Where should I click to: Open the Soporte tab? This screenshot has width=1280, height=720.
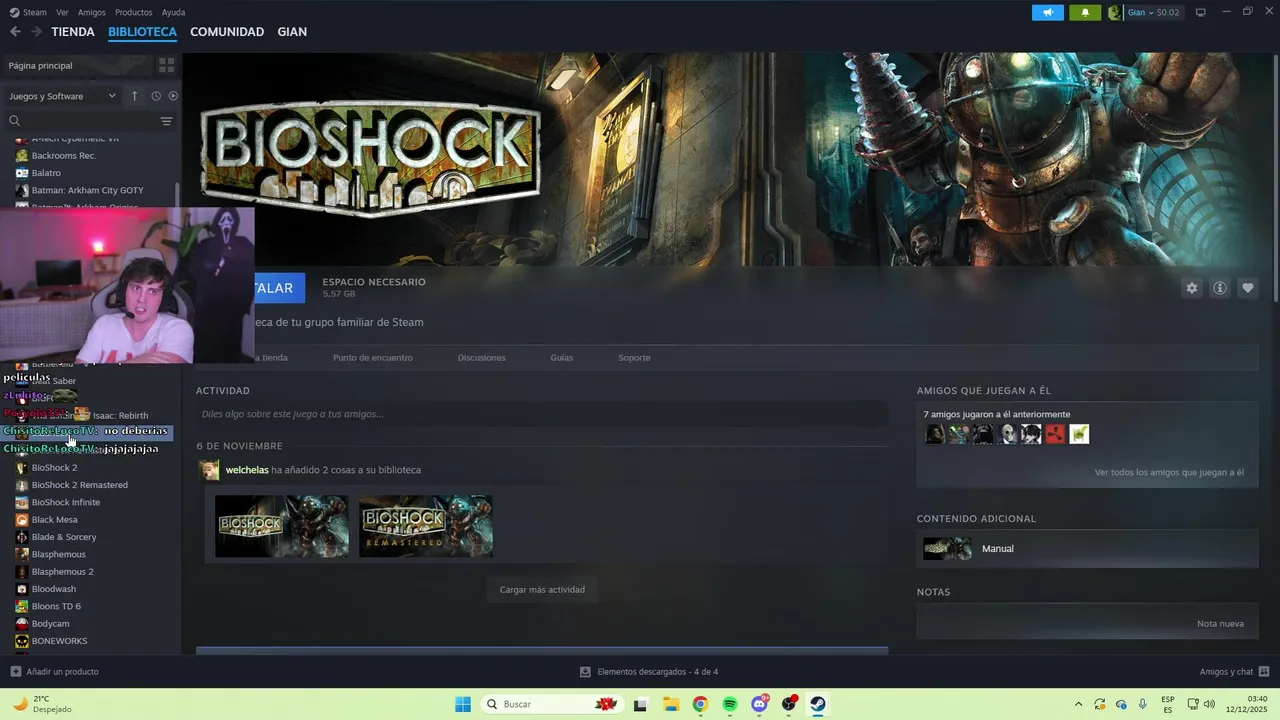pyautogui.click(x=634, y=358)
